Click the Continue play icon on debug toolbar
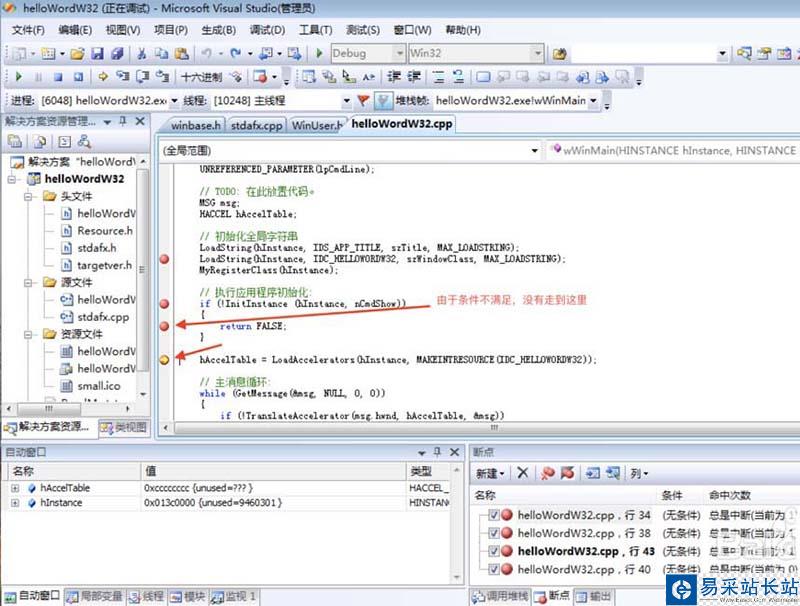 [19, 77]
